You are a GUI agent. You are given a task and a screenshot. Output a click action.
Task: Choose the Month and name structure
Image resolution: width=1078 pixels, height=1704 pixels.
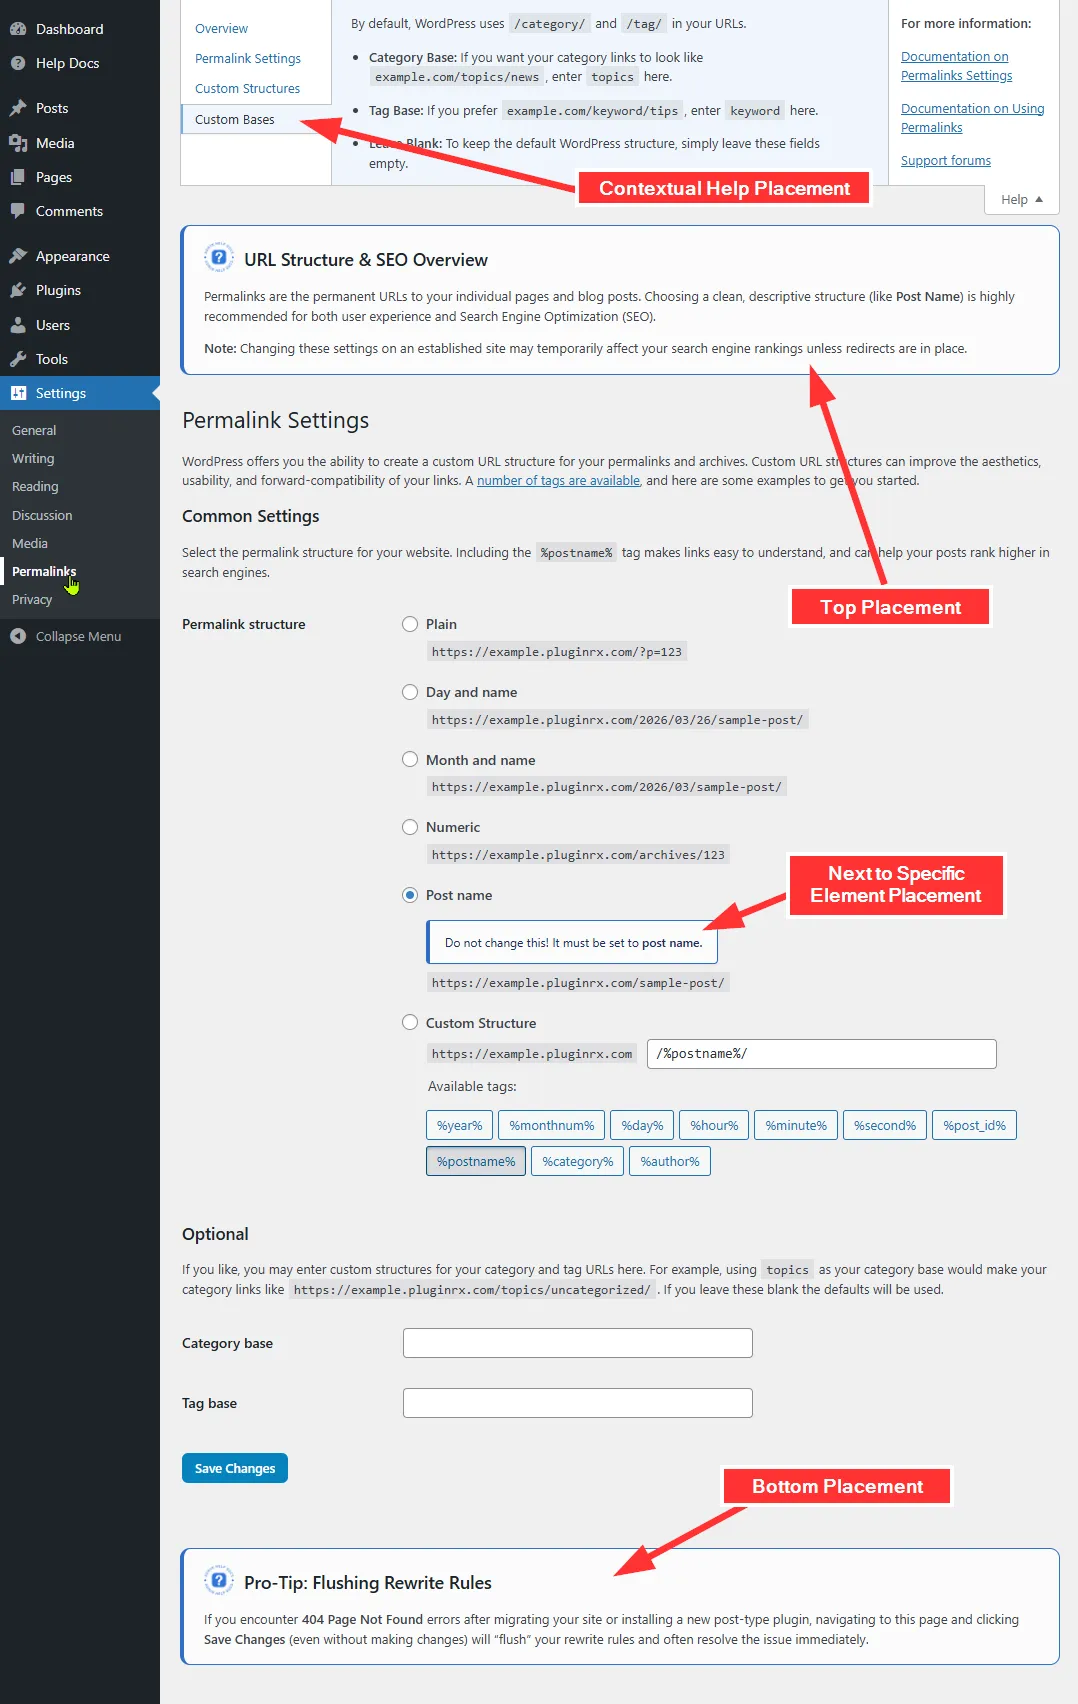(x=410, y=760)
